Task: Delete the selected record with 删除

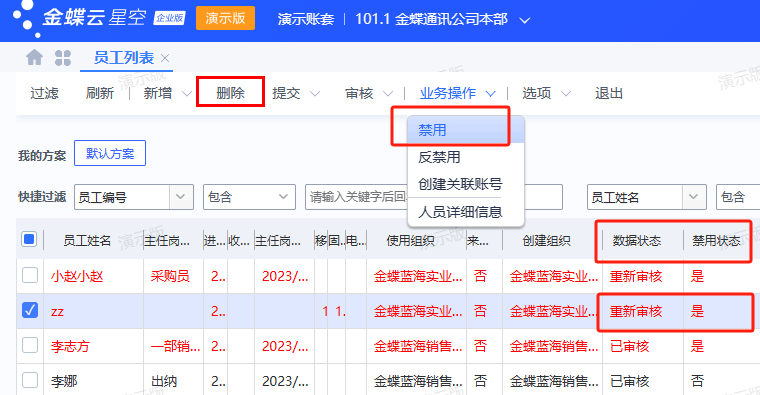Action: point(230,93)
